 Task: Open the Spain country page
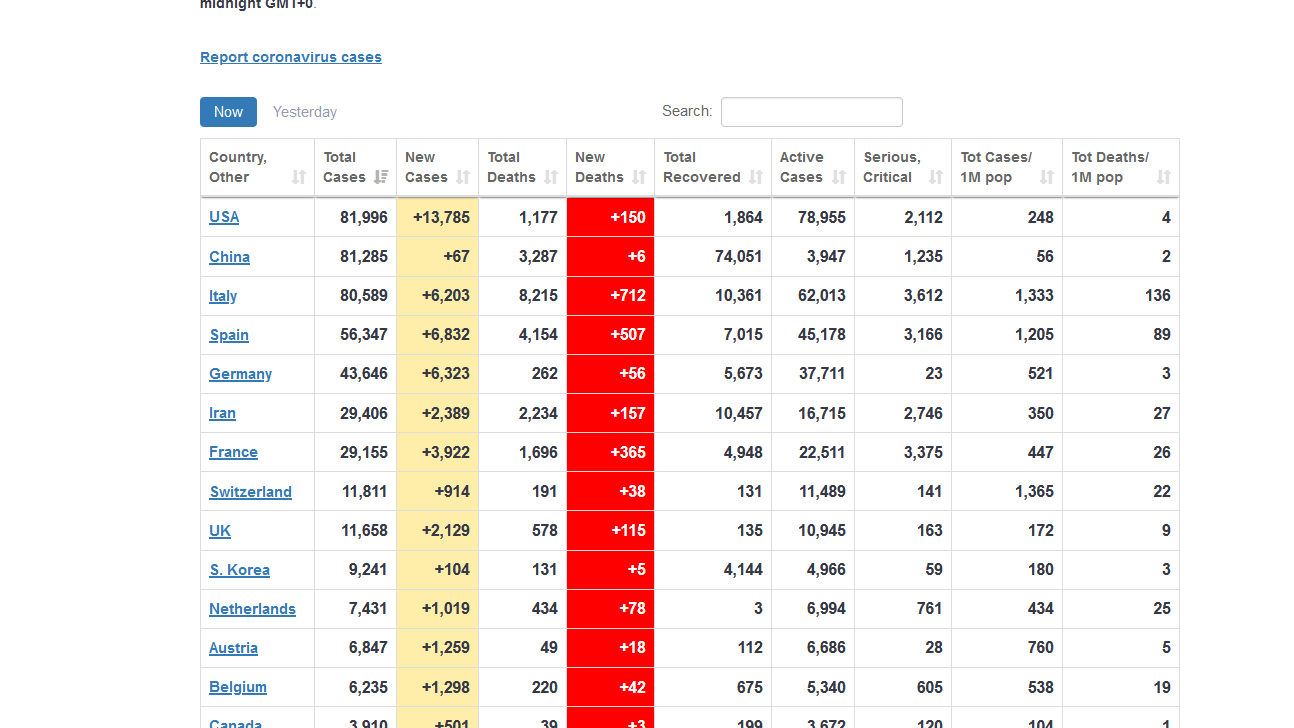[229, 335]
